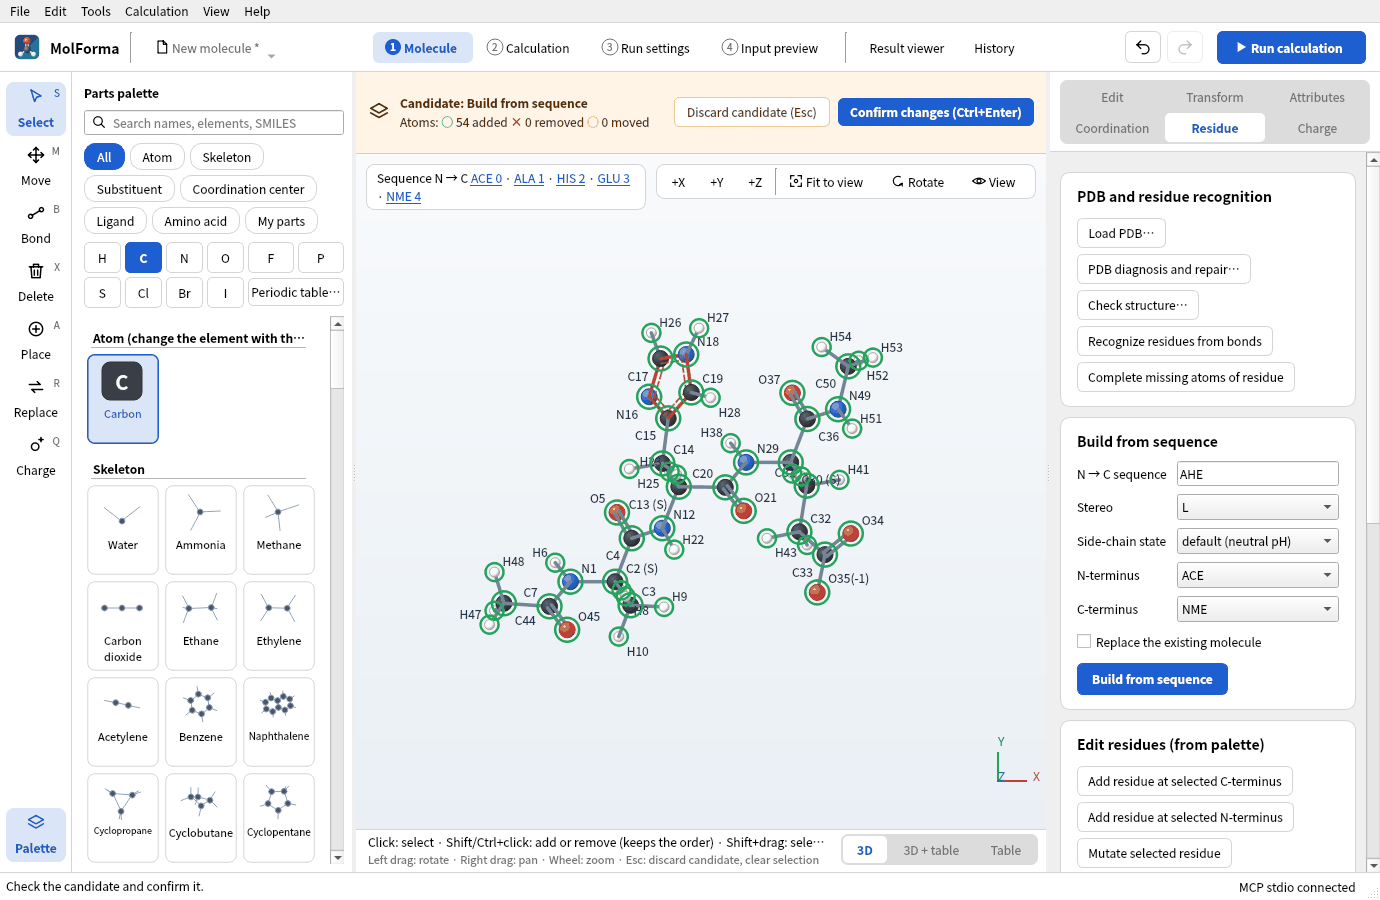Choose the Replace tool

click(x=36, y=398)
